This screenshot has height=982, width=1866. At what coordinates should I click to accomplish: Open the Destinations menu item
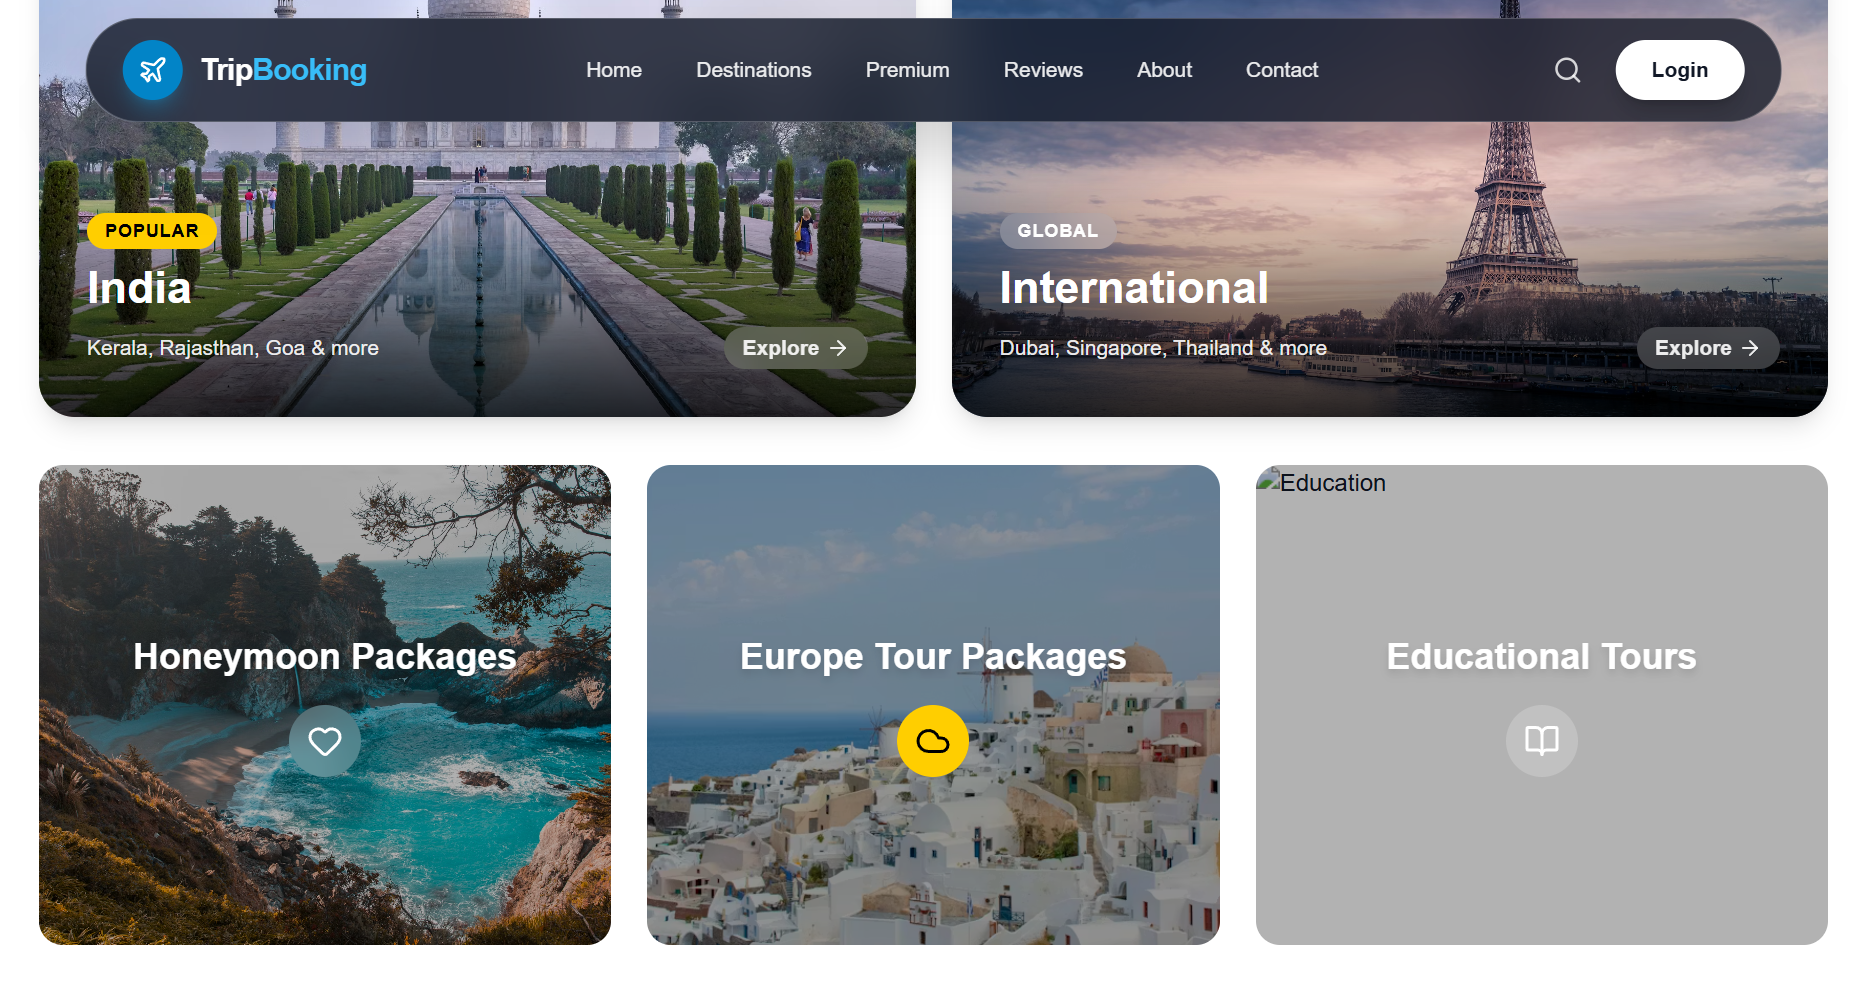[x=753, y=70]
